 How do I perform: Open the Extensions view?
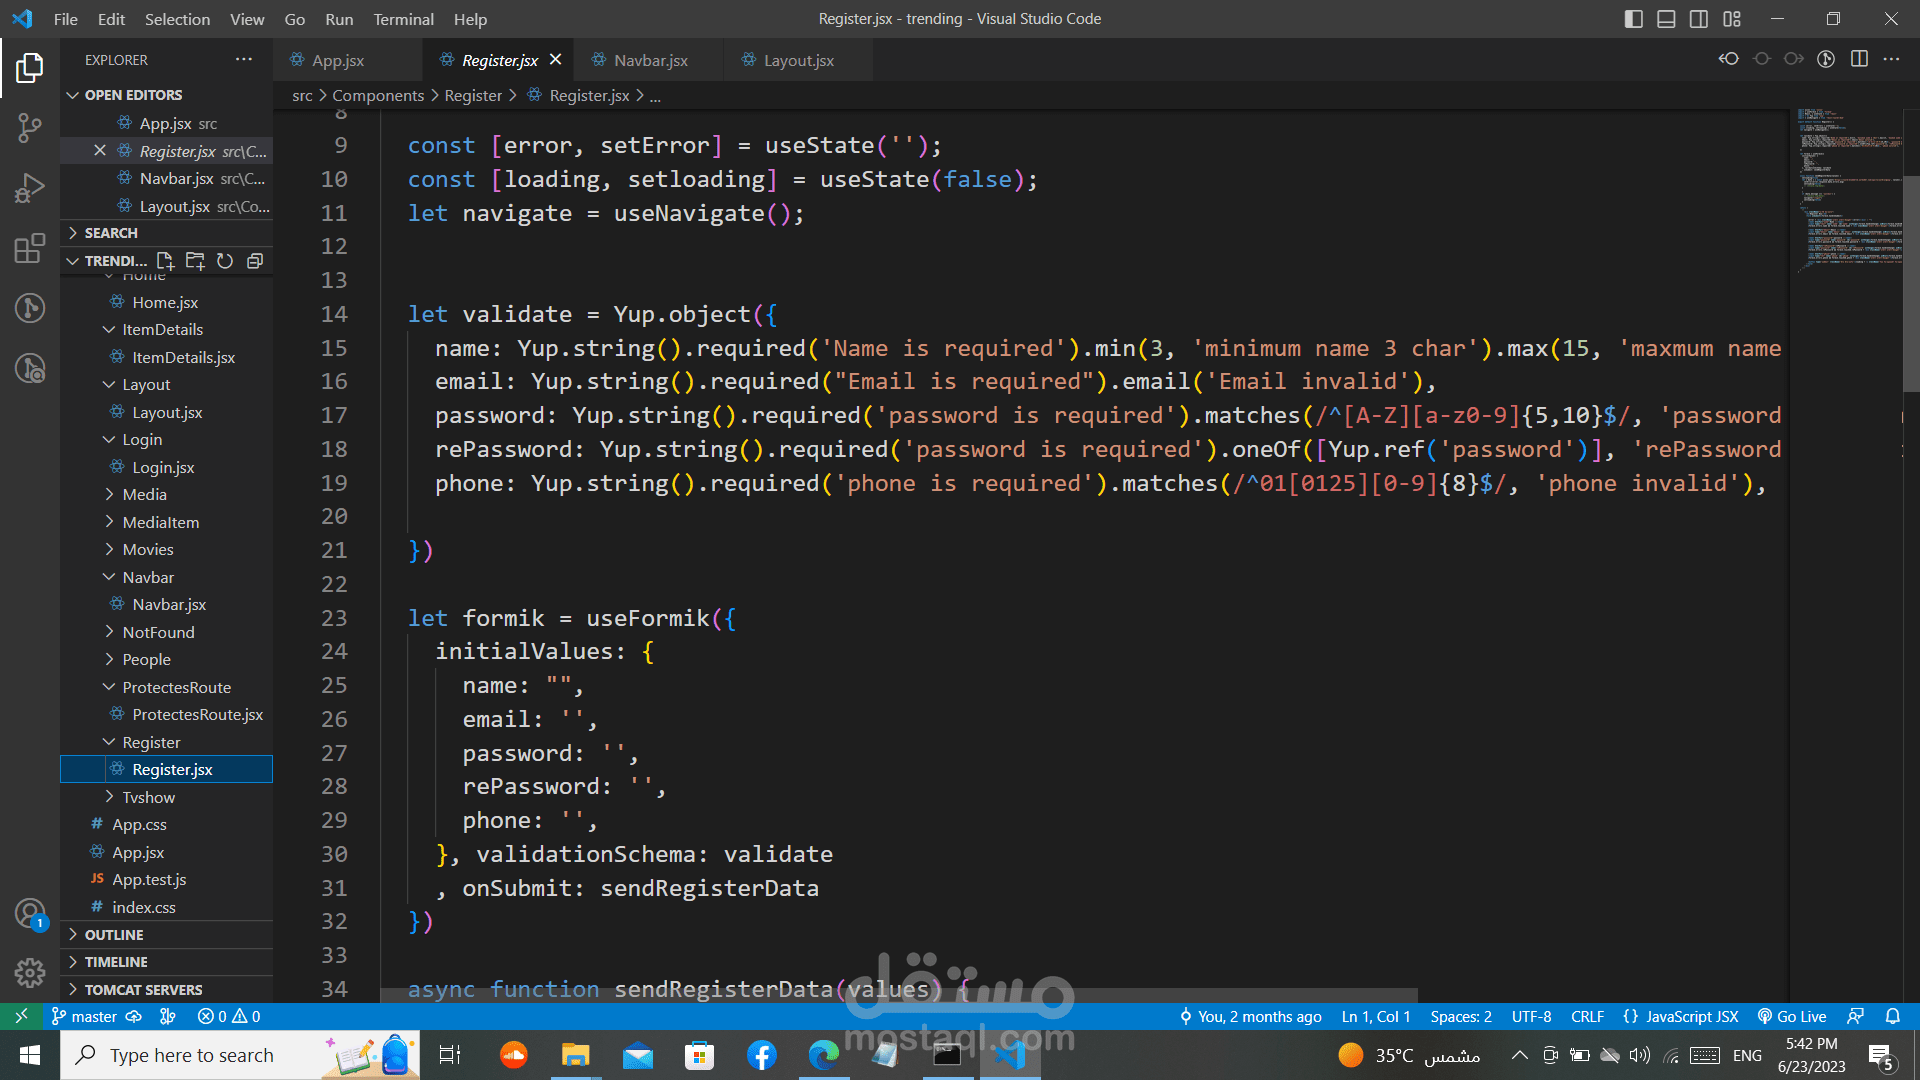click(30, 248)
